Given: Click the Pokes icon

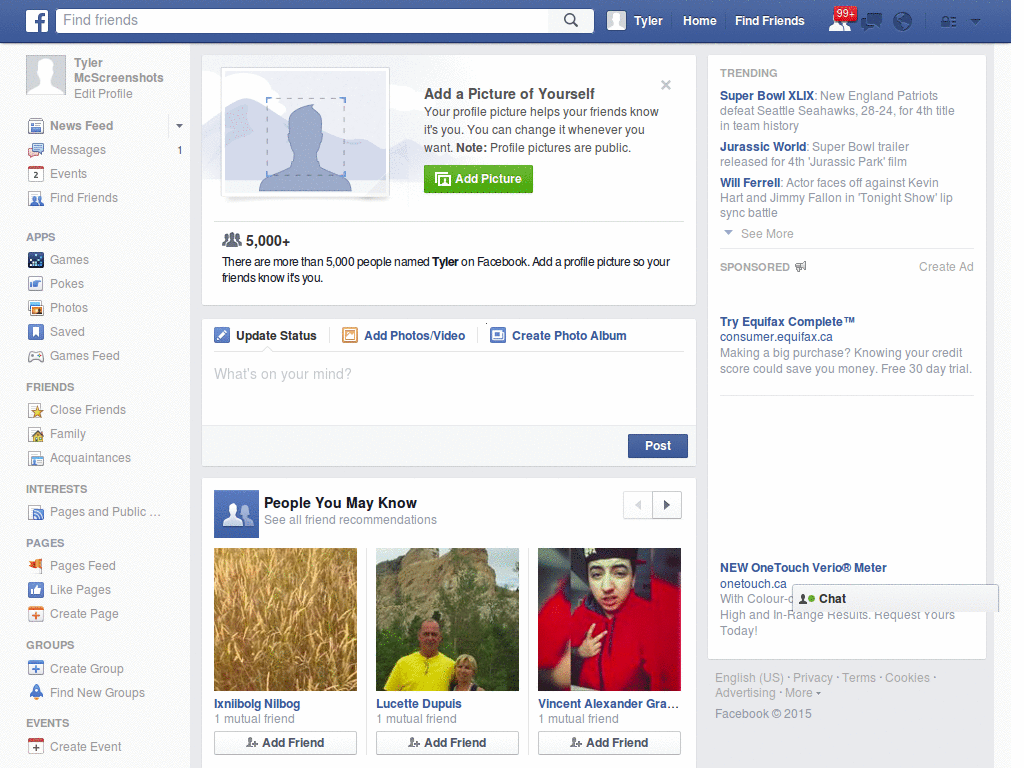Looking at the screenshot, I should 36,284.
